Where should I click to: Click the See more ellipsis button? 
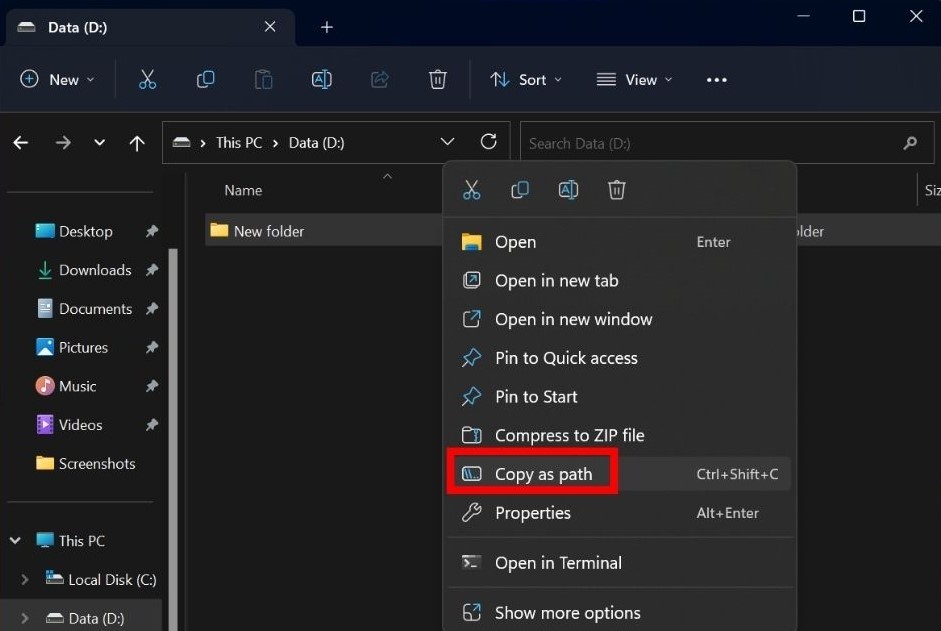click(x=716, y=79)
